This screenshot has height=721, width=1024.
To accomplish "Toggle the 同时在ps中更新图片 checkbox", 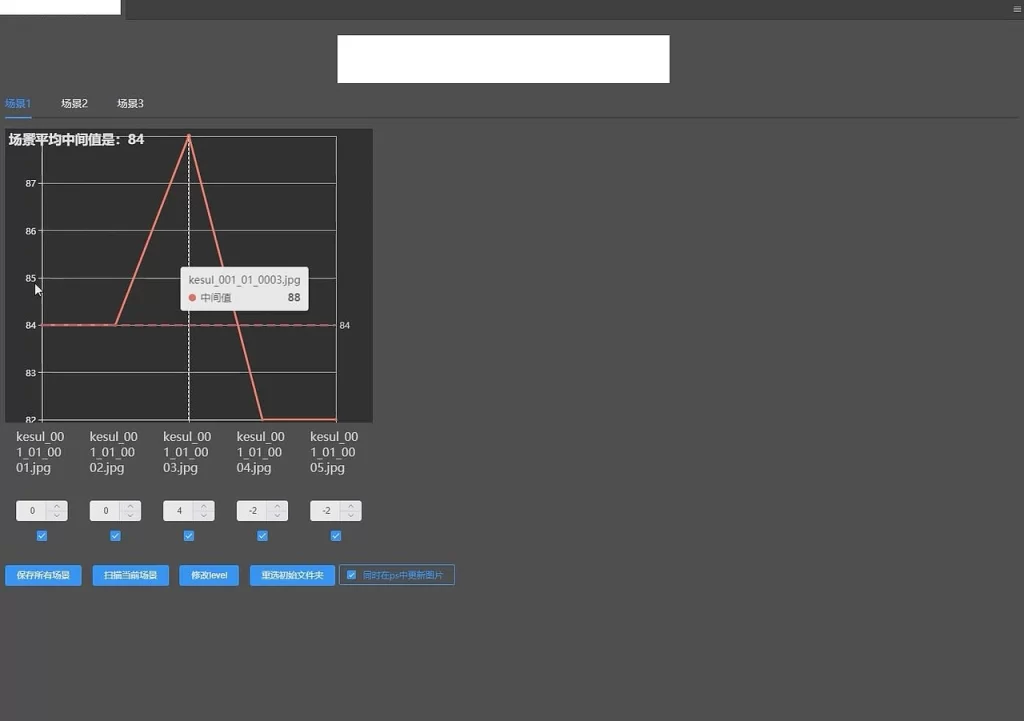I will tap(351, 575).
